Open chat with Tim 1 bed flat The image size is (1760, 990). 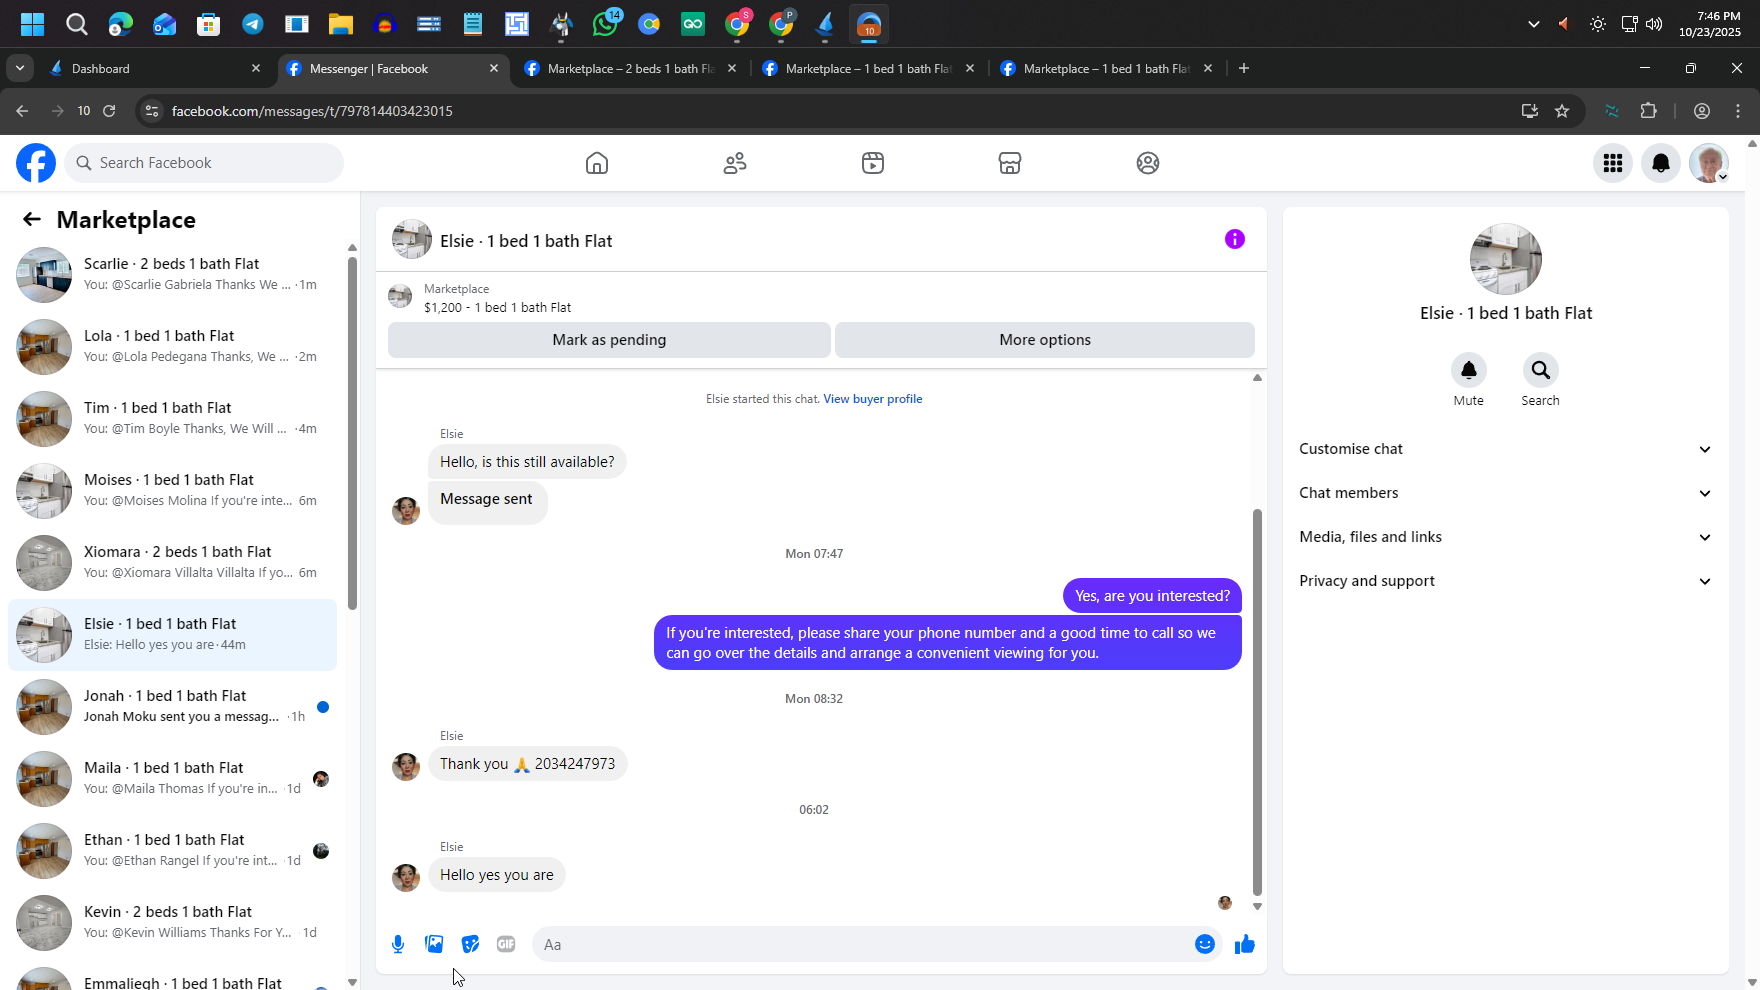click(x=172, y=418)
